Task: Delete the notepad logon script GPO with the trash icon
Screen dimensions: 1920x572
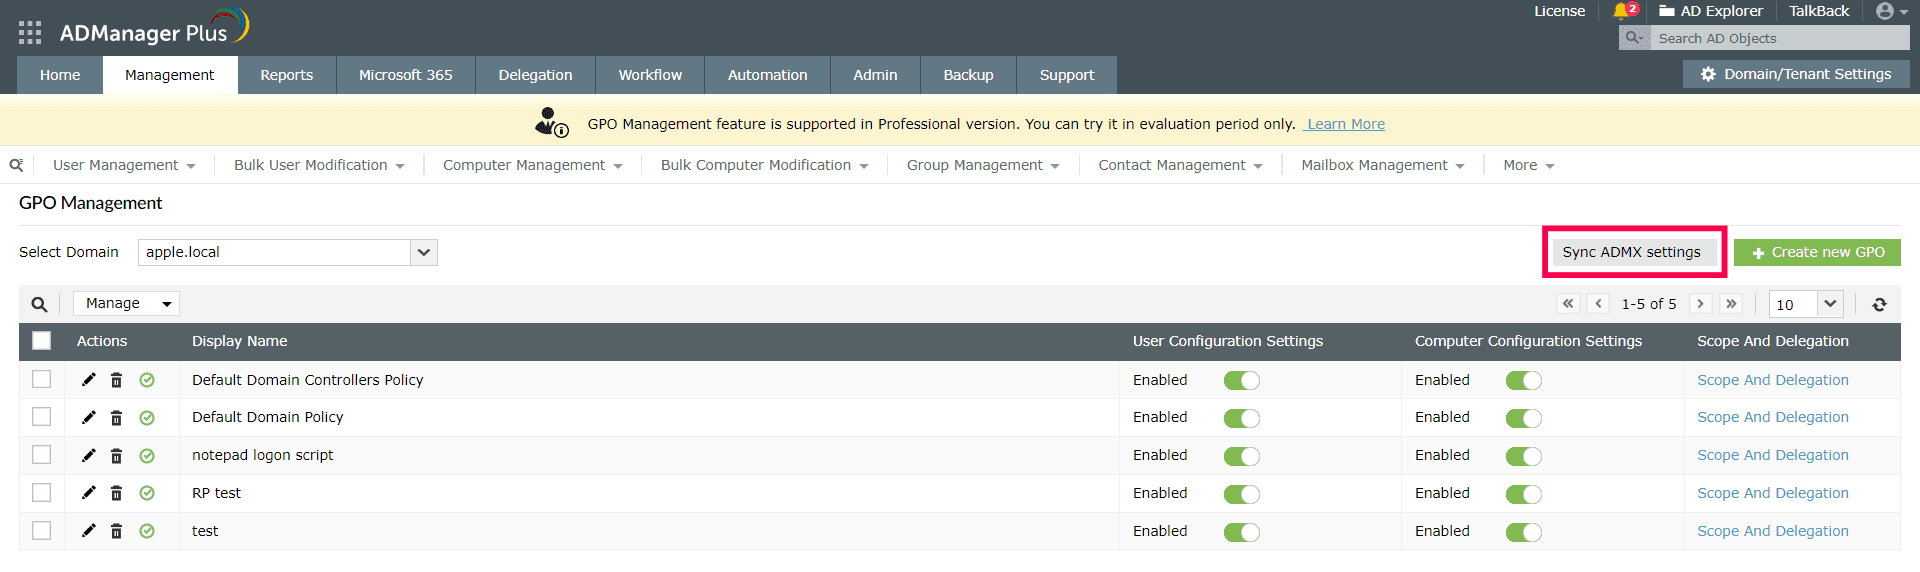Action: click(116, 456)
